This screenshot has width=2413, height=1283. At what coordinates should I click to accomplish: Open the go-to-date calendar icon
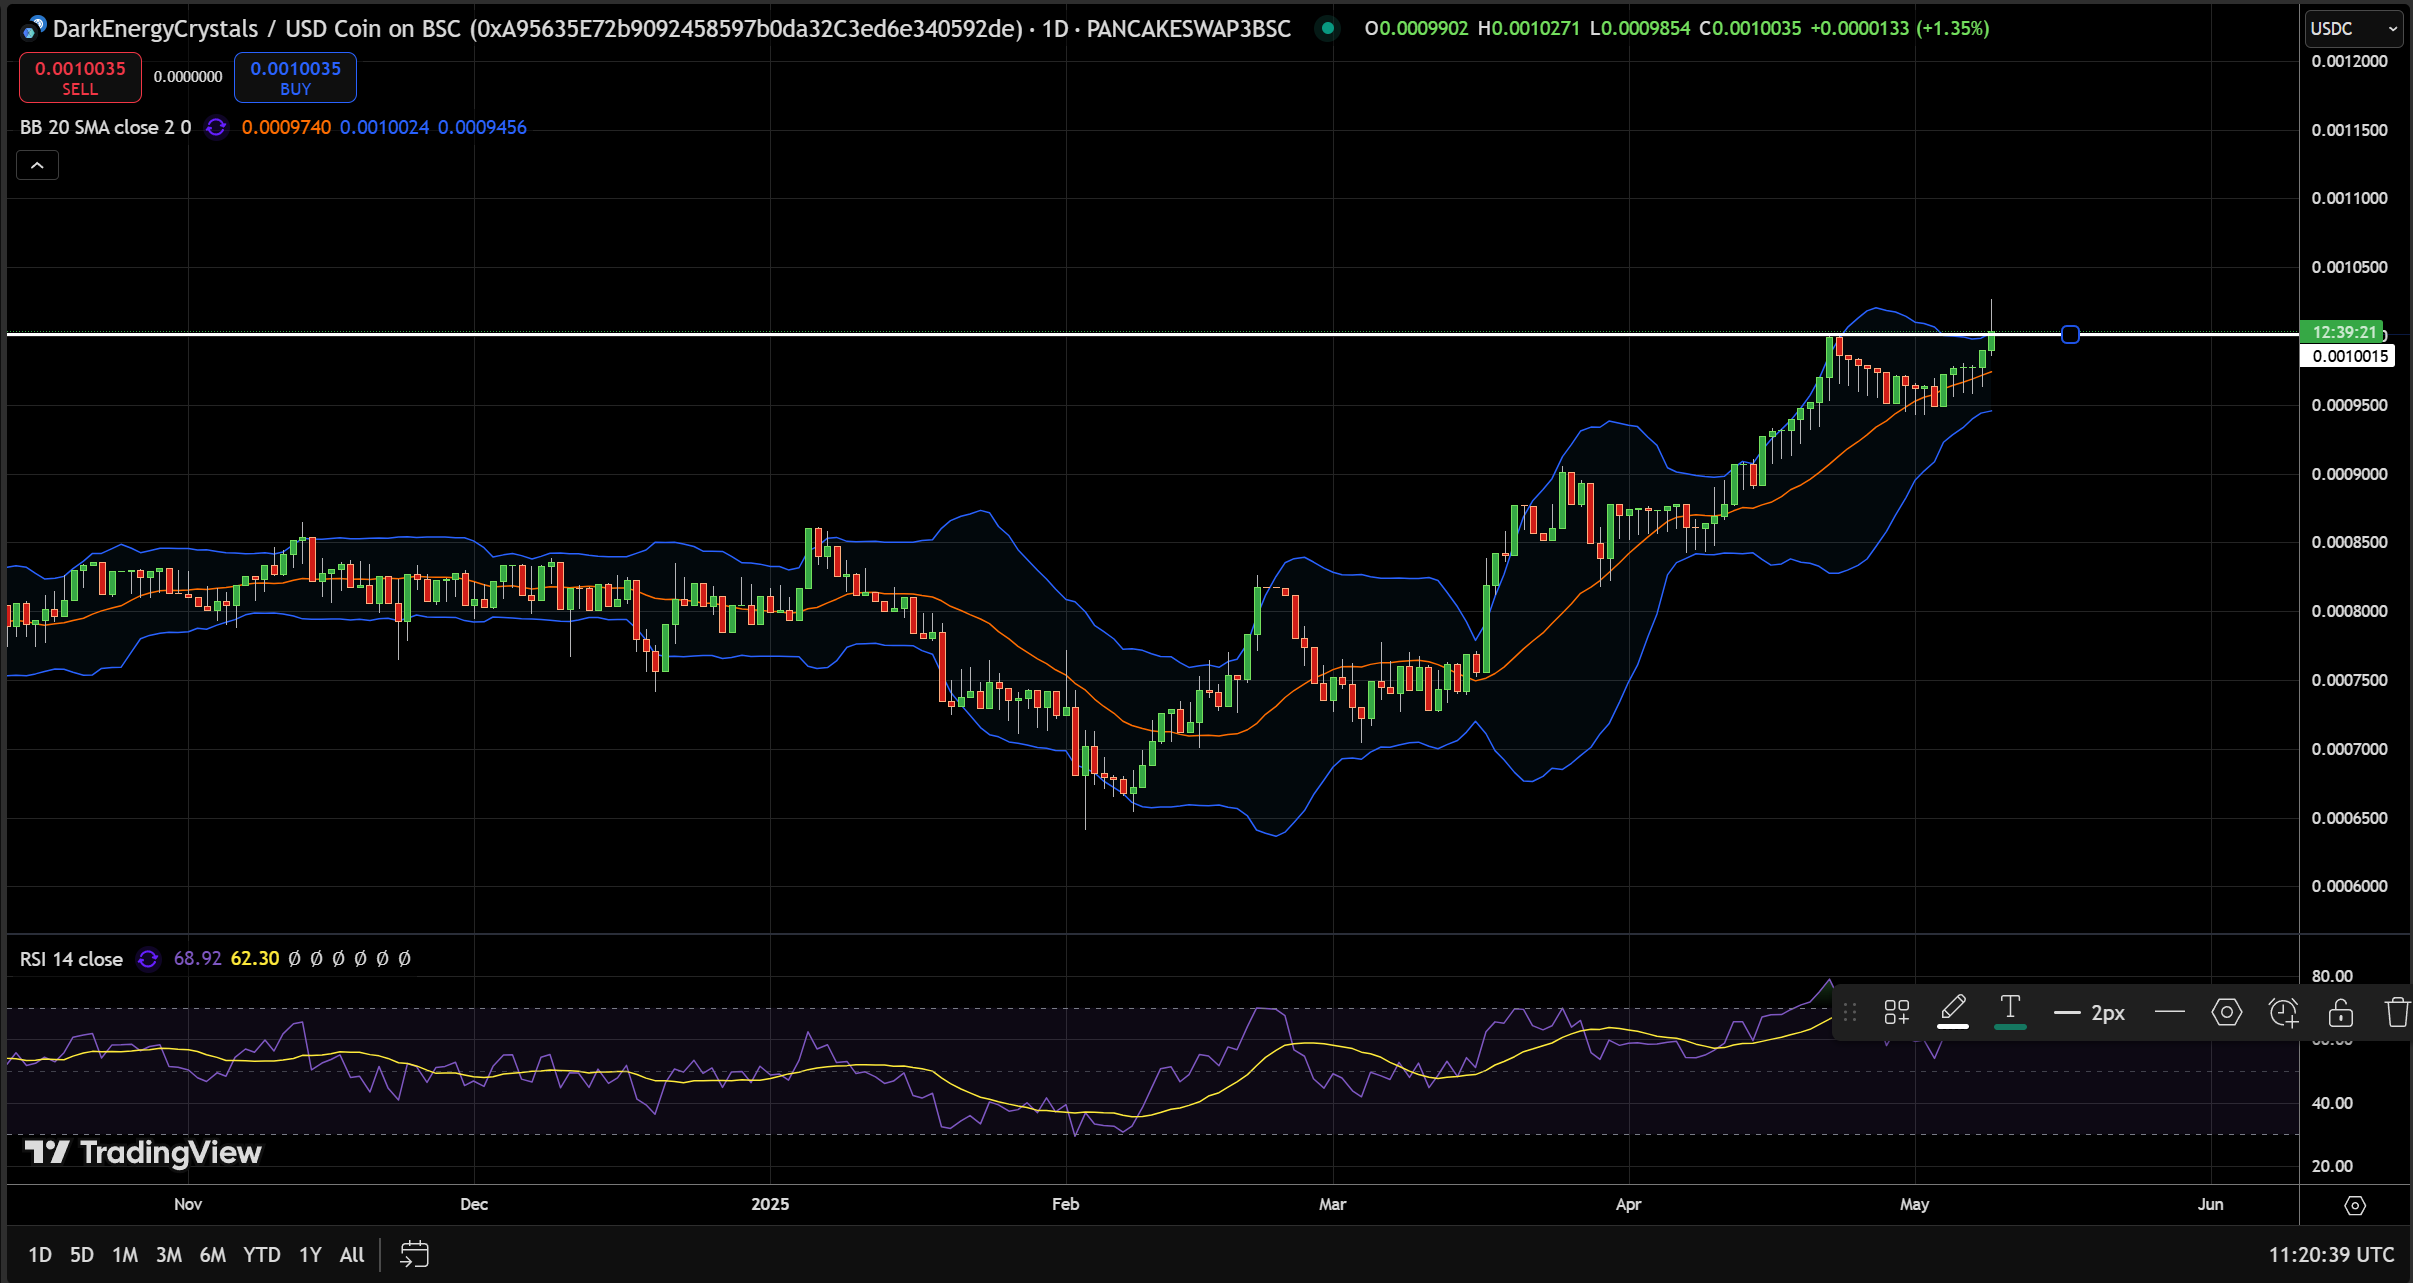[414, 1254]
